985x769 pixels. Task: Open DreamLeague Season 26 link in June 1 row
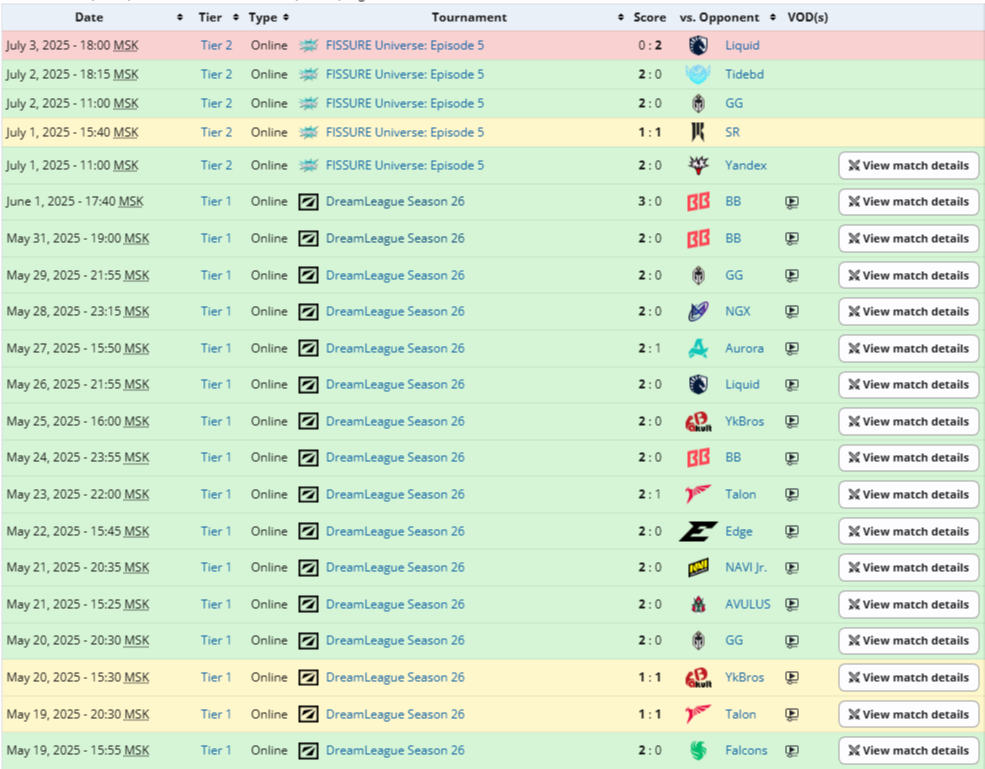pyautogui.click(x=395, y=201)
